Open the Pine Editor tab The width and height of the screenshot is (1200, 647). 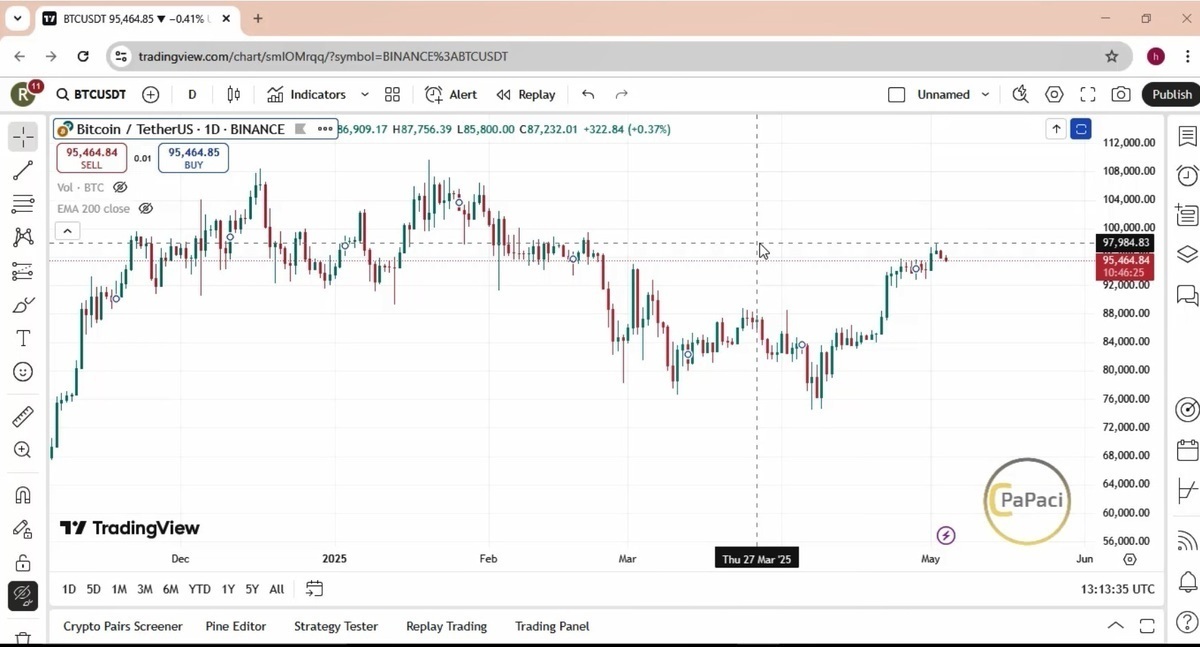click(x=236, y=626)
